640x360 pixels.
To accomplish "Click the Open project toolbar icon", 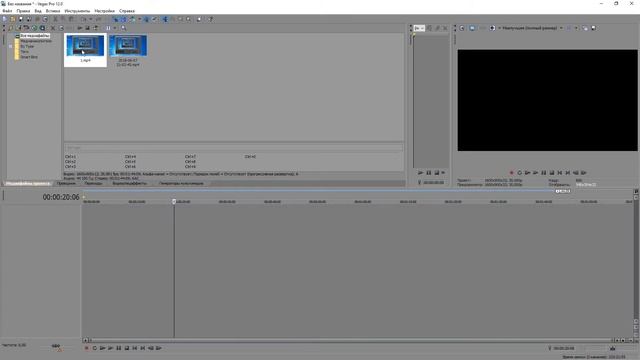I will click(x=12, y=19).
